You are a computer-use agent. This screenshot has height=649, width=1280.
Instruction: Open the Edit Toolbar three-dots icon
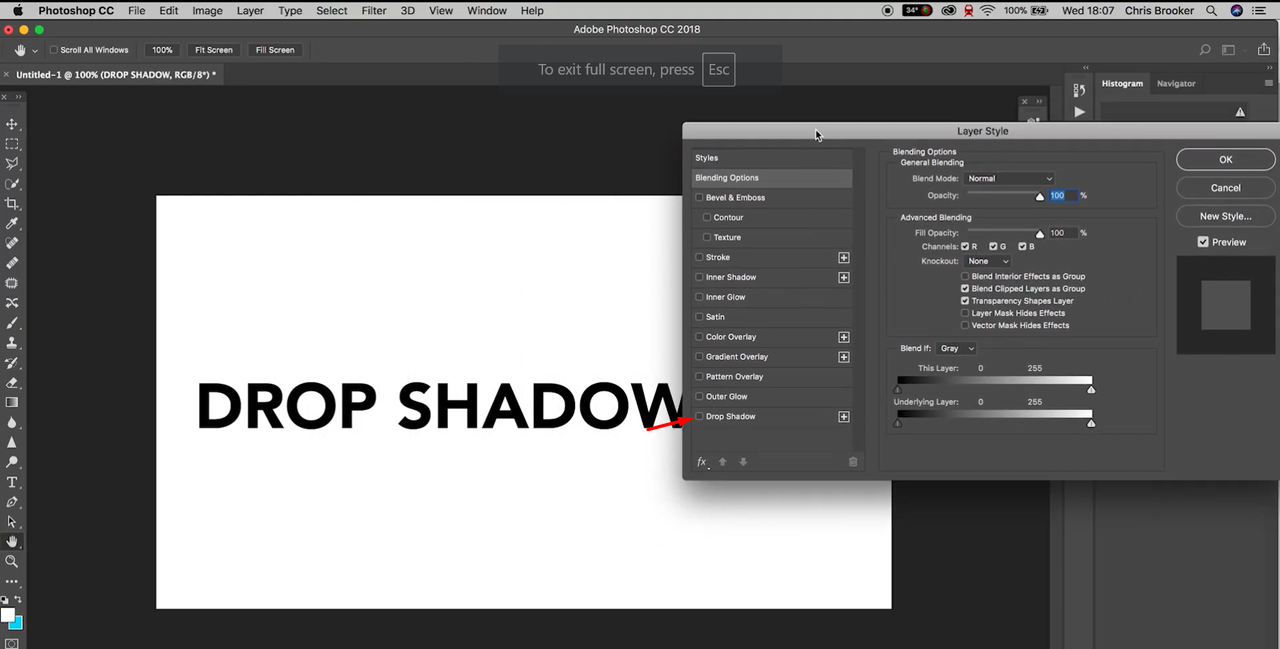[12, 581]
